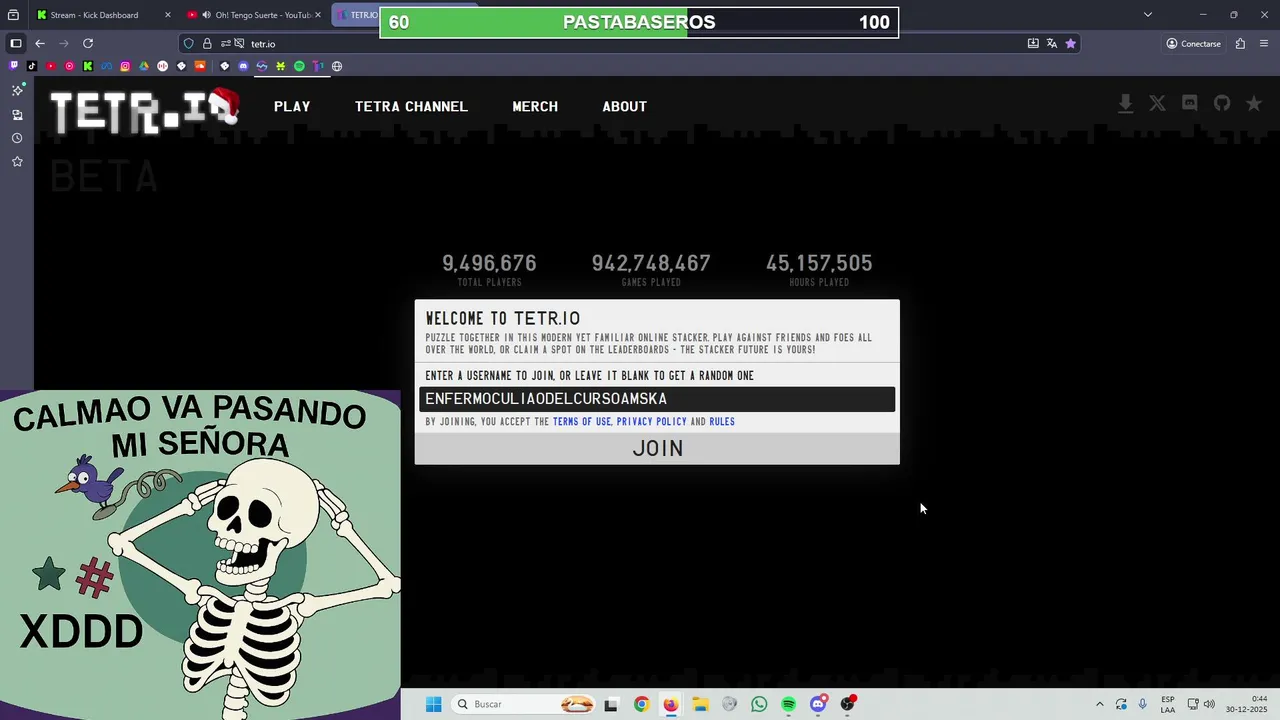1280x720 pixels.
Task: Open the Google Drive bookmark icon
Action: click(x=144, y=66)
